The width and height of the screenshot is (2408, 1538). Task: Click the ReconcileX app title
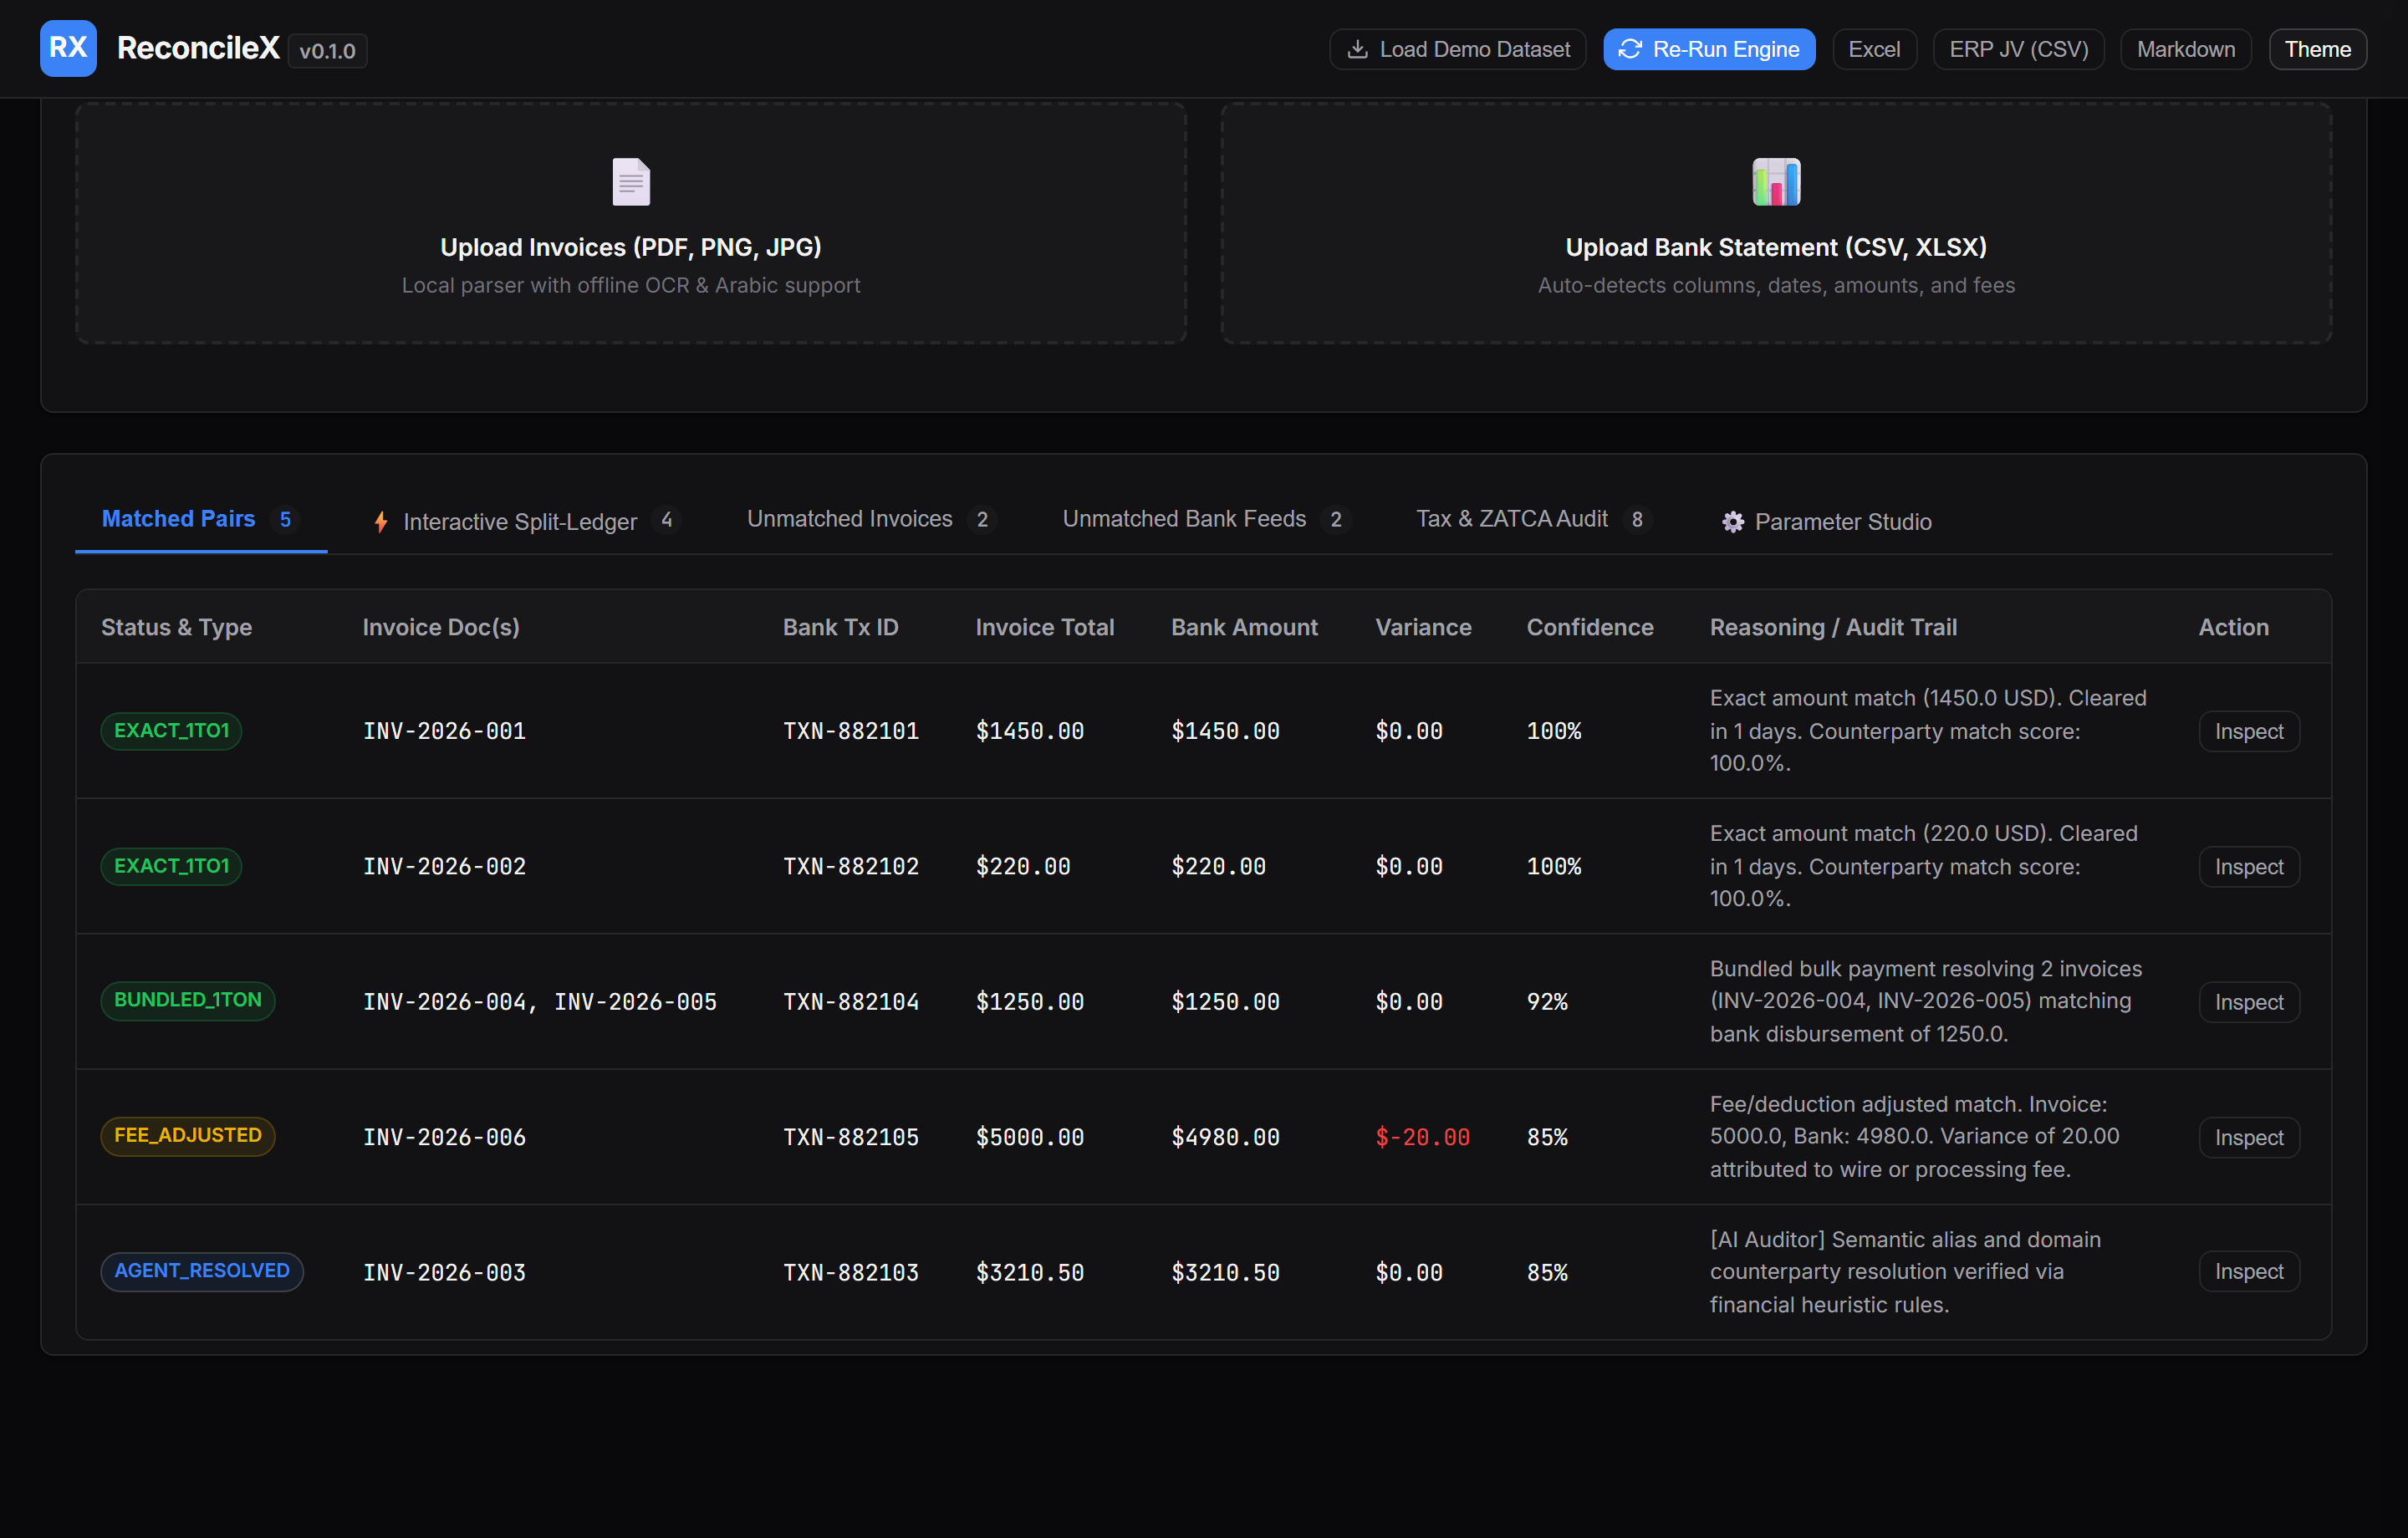point(198,48)
